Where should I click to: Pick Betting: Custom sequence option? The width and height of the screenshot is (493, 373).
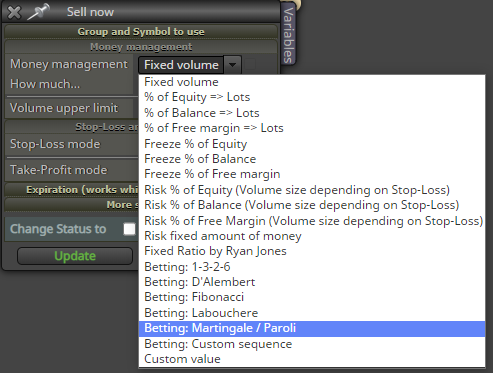coord(312,344)
